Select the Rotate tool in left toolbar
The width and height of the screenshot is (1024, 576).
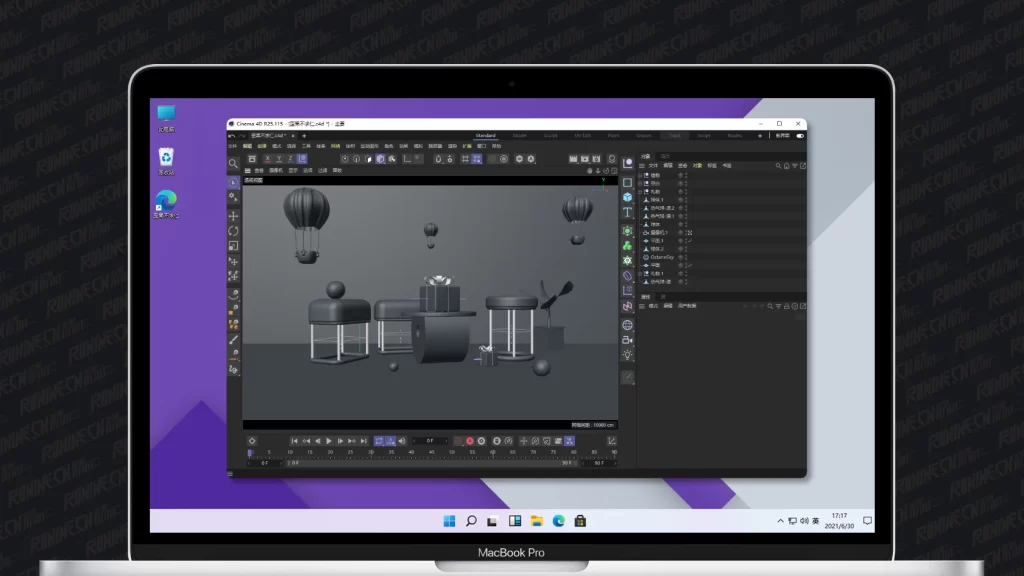pyautogui.click(x=234, y=231)
